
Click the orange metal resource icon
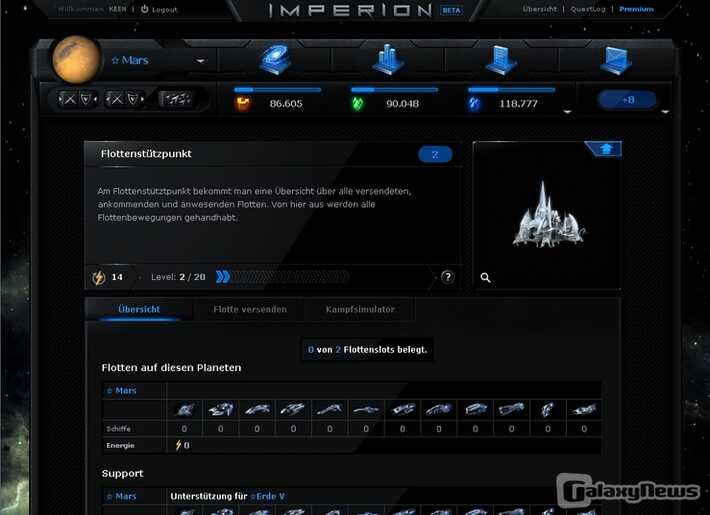[243, 104]
